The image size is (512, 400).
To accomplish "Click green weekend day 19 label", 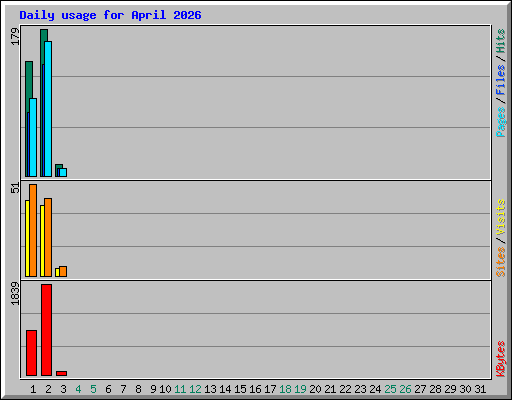I will pos(300,389).
